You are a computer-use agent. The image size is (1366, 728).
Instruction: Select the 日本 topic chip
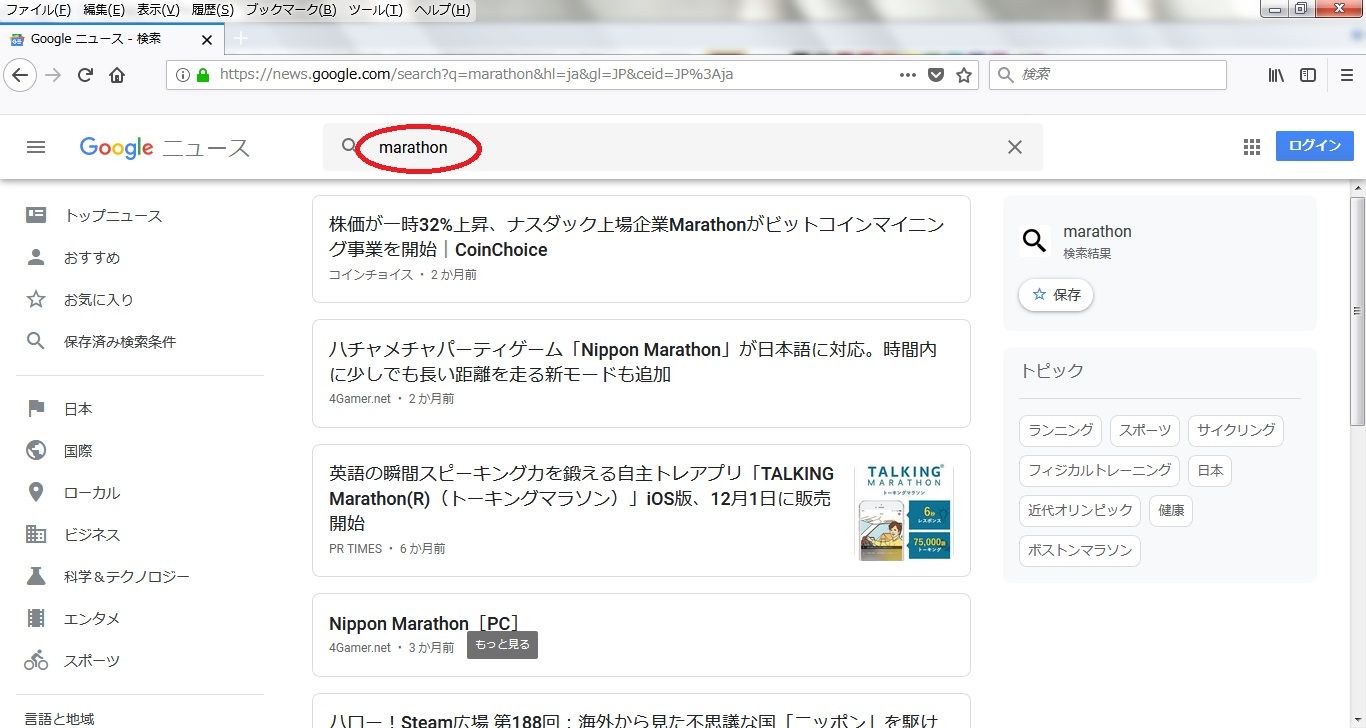1210,470
